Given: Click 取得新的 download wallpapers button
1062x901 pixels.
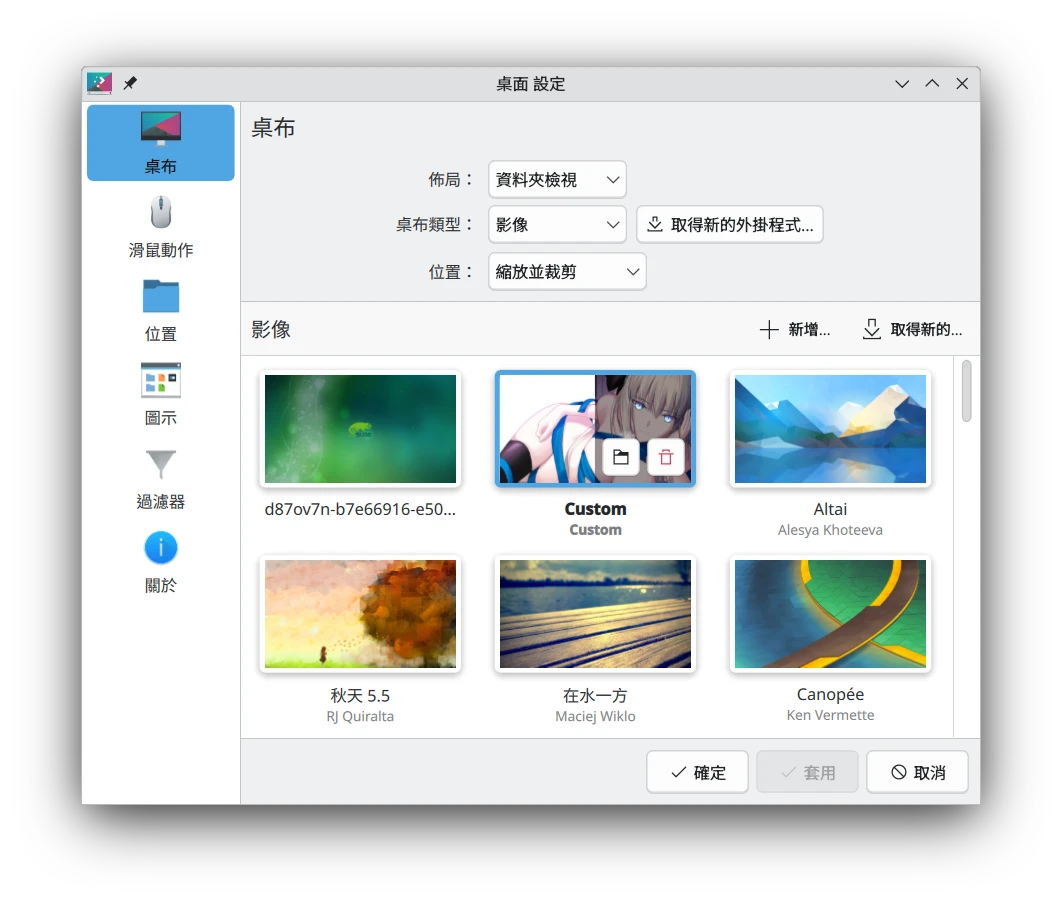Looking at the screenshot, I should tap(912, 330).
